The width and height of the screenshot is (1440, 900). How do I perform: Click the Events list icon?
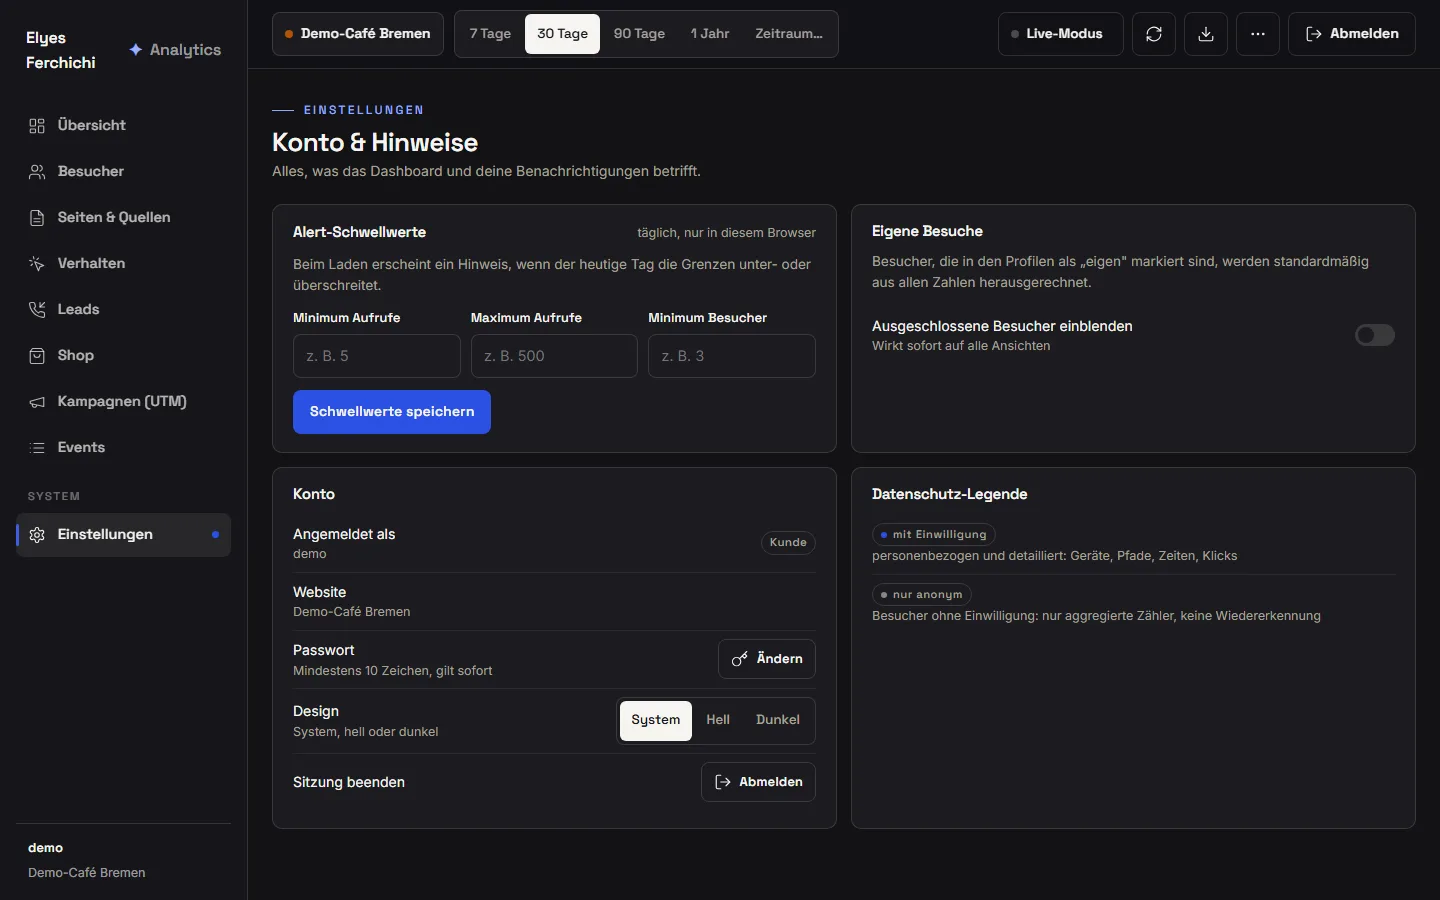point(37,448)
